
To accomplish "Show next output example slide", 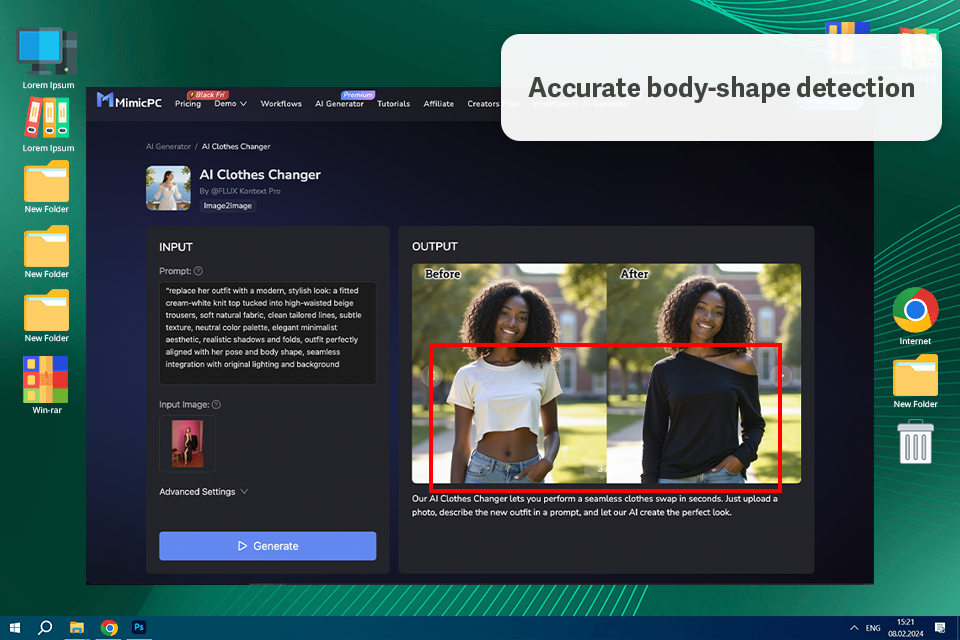I will 782,375.
